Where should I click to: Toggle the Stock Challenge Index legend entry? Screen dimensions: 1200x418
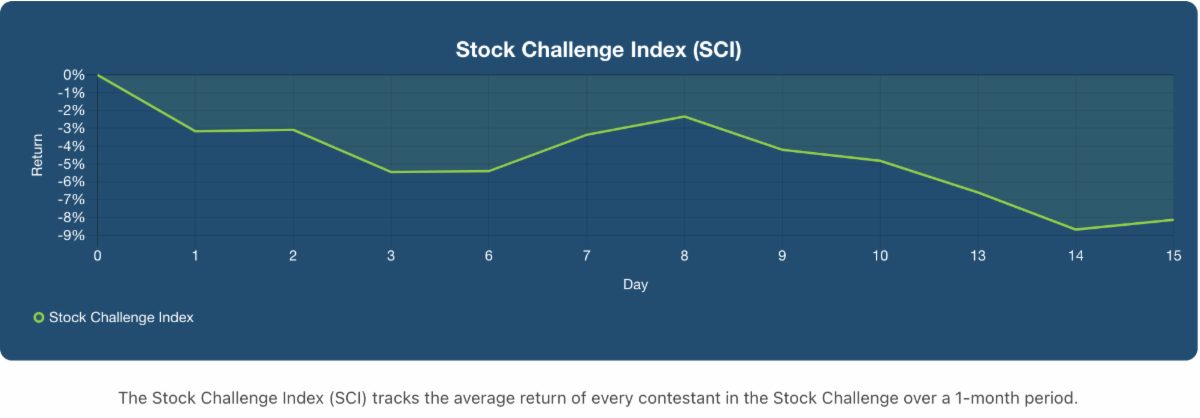pyautogui.click(x=121, y=317)
